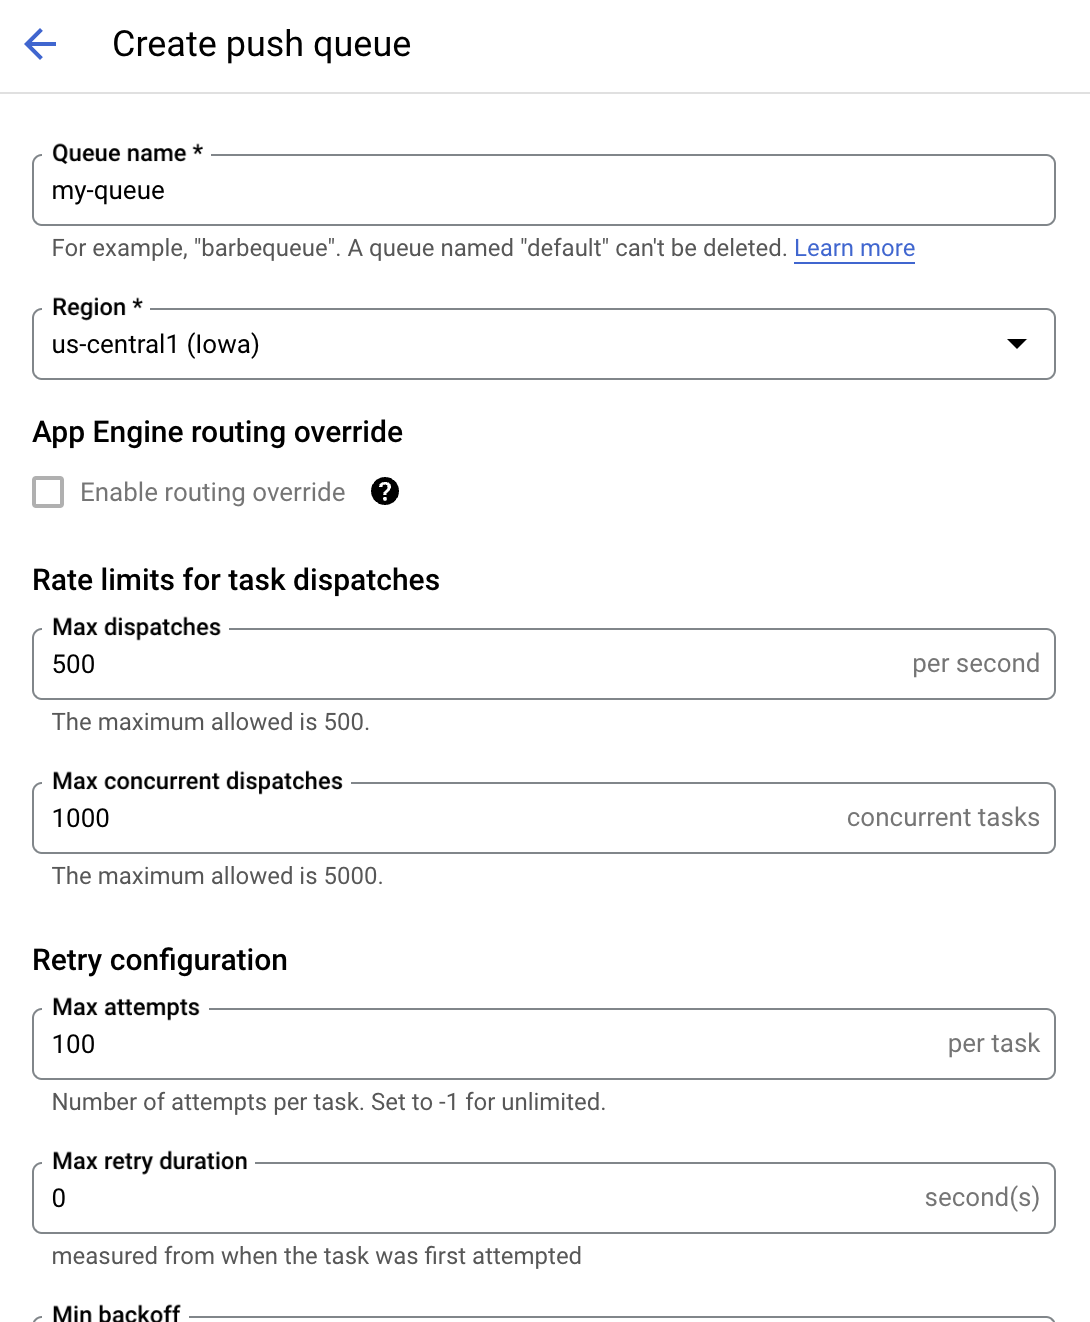Focus the Max retry duration input
The image size is (1090, 1322).
544,1198
